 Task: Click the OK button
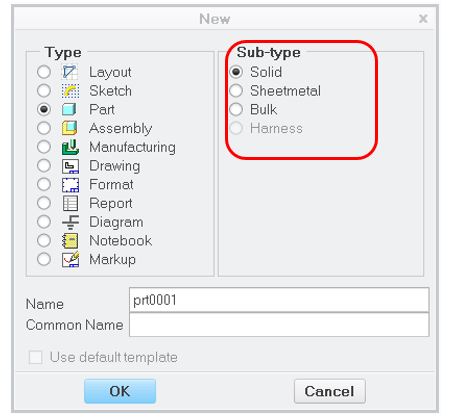point(120,391)
